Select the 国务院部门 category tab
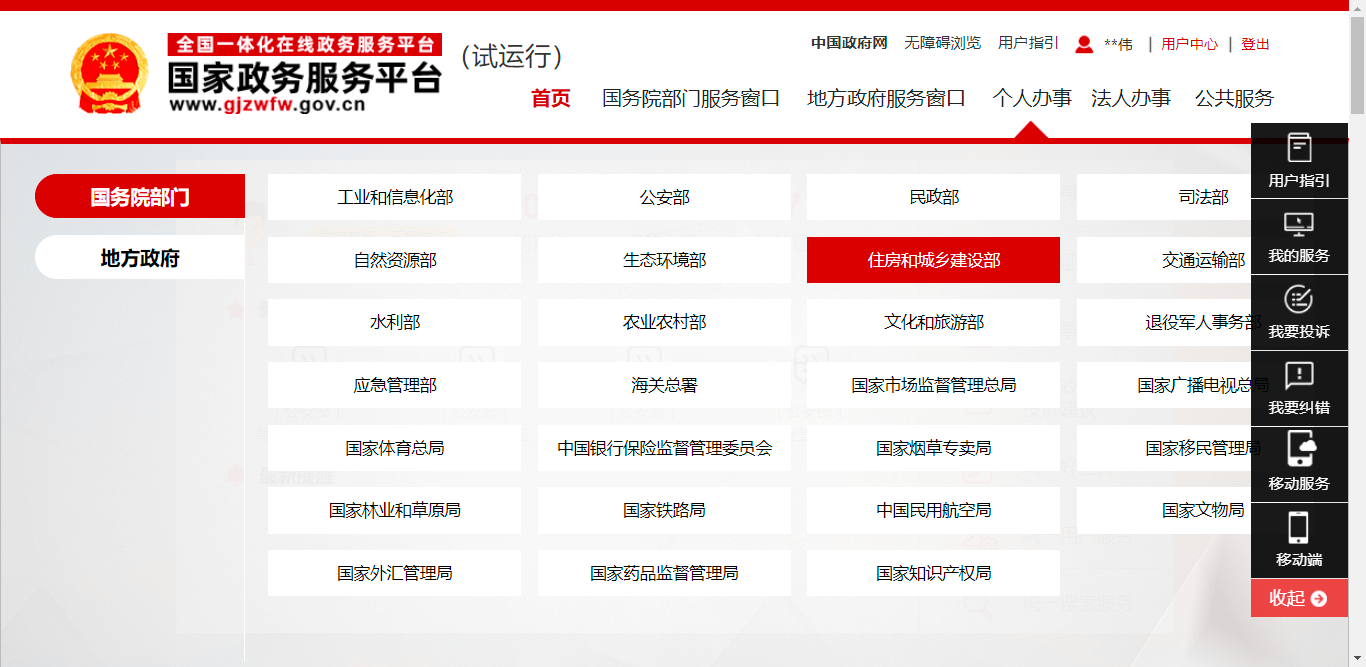Screen dimensions: 1366x667 (140, 197)
